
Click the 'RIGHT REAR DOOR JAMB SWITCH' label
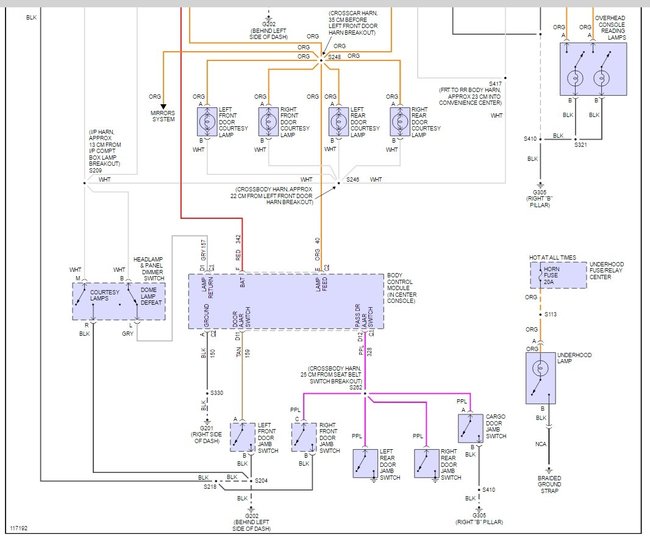tap(451, 464)
